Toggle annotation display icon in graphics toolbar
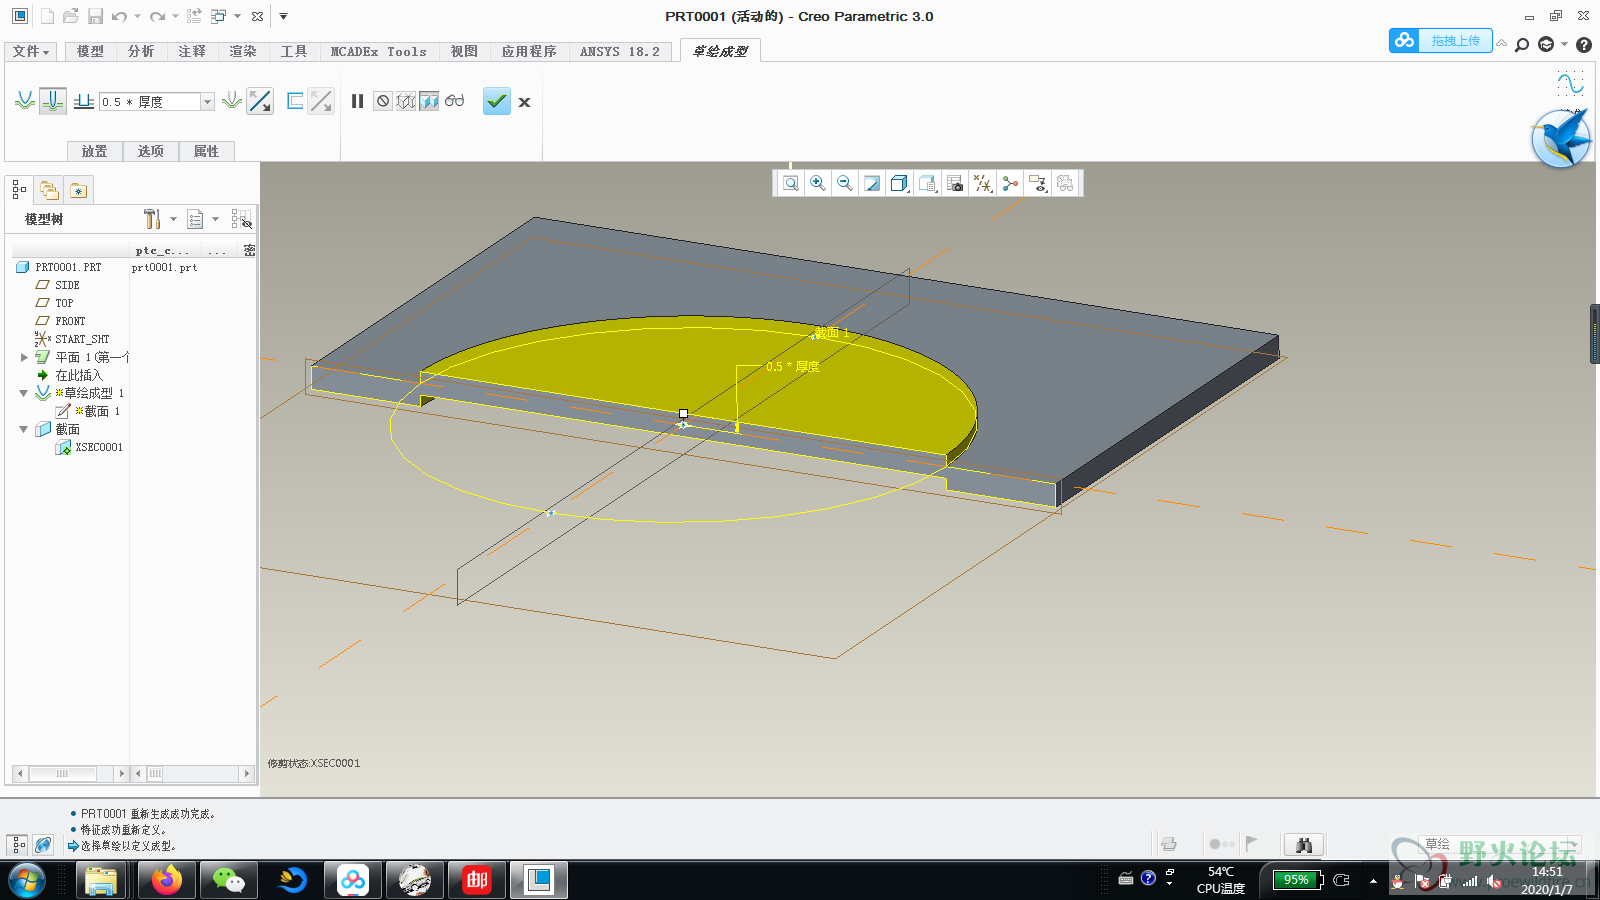 (1038, 183)
